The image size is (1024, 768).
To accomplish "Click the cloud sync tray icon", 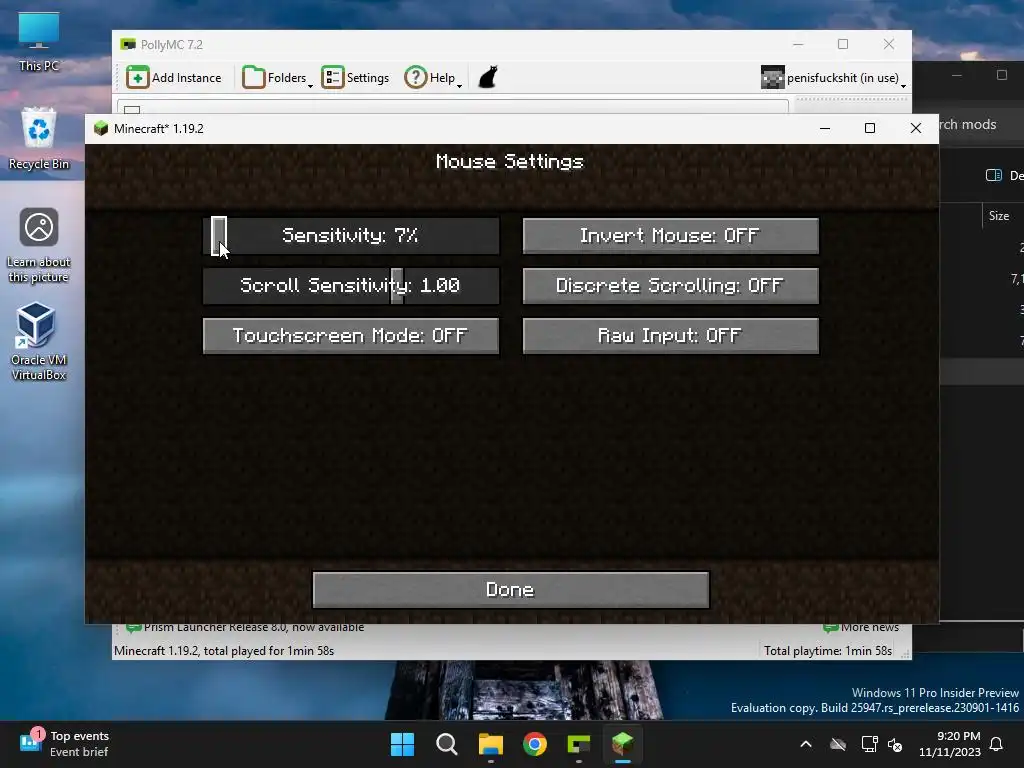I will pos(838,744).
